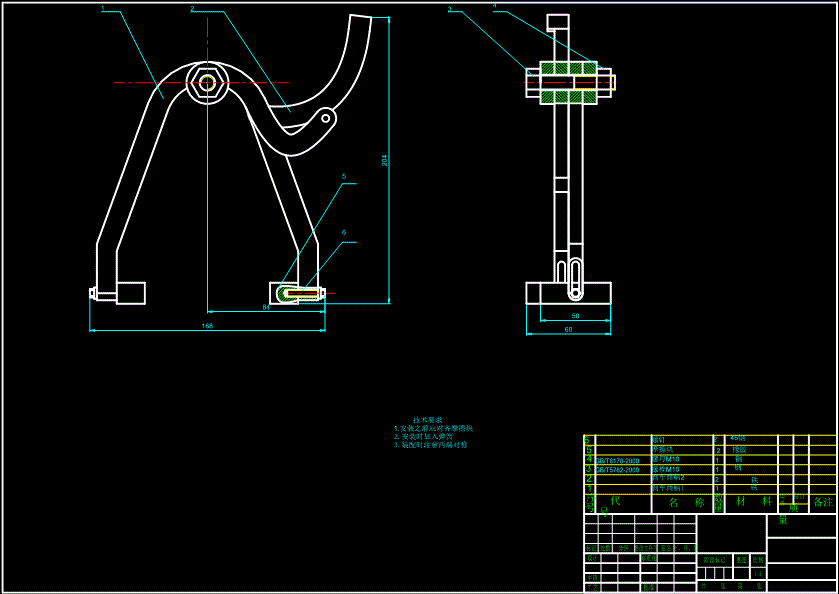Click the "名 称" column header
This screenshot has height=594, width=839.
[x=687, y=502]
